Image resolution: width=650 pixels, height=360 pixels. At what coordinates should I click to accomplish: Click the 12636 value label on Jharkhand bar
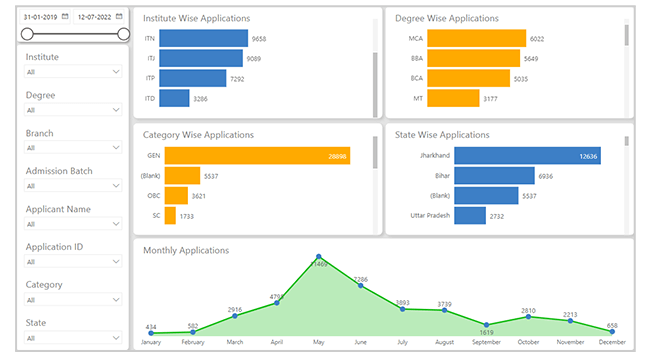pyautogui.click(x=588, y=156)
